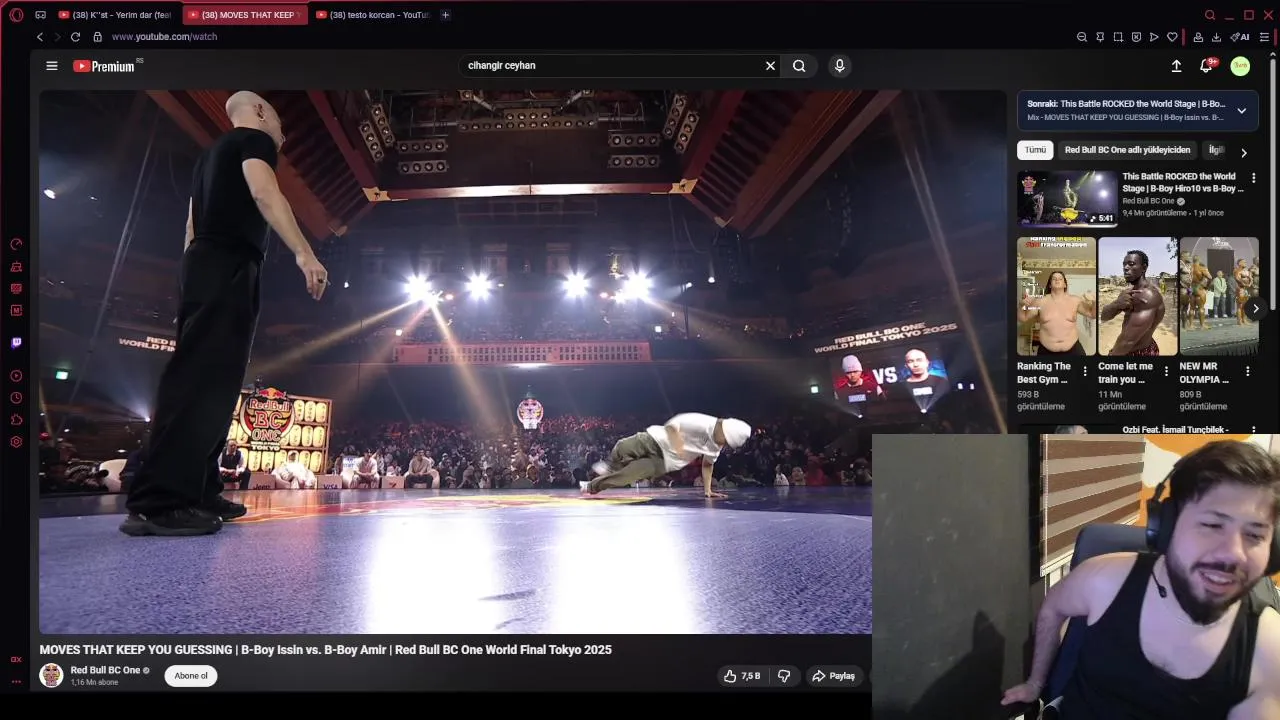Open the Come let me train short thumbnail
1280x720 pixels.
point(1138,296)
